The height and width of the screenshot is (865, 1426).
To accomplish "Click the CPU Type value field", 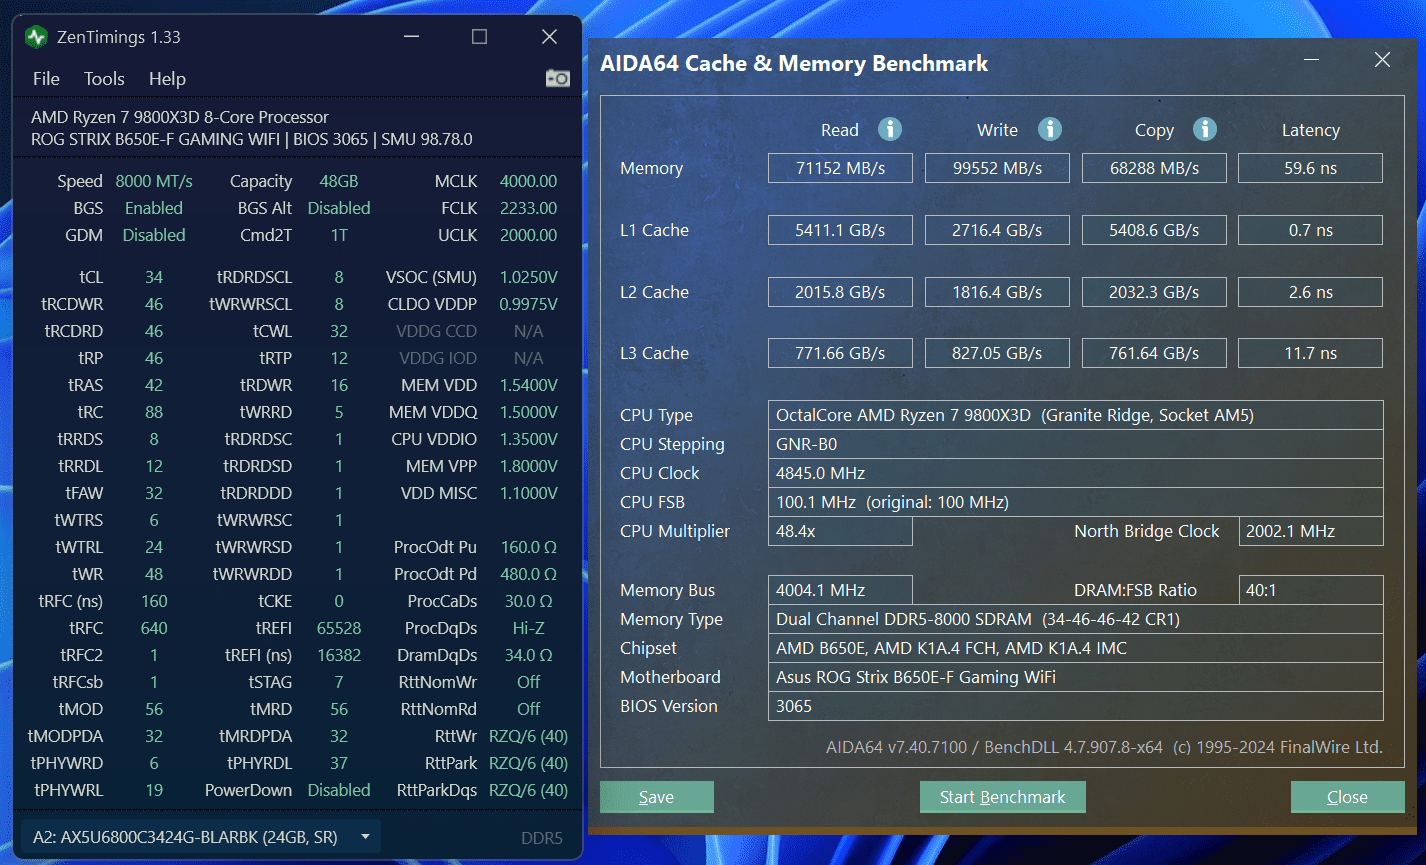I will [x=1076, y=415].
